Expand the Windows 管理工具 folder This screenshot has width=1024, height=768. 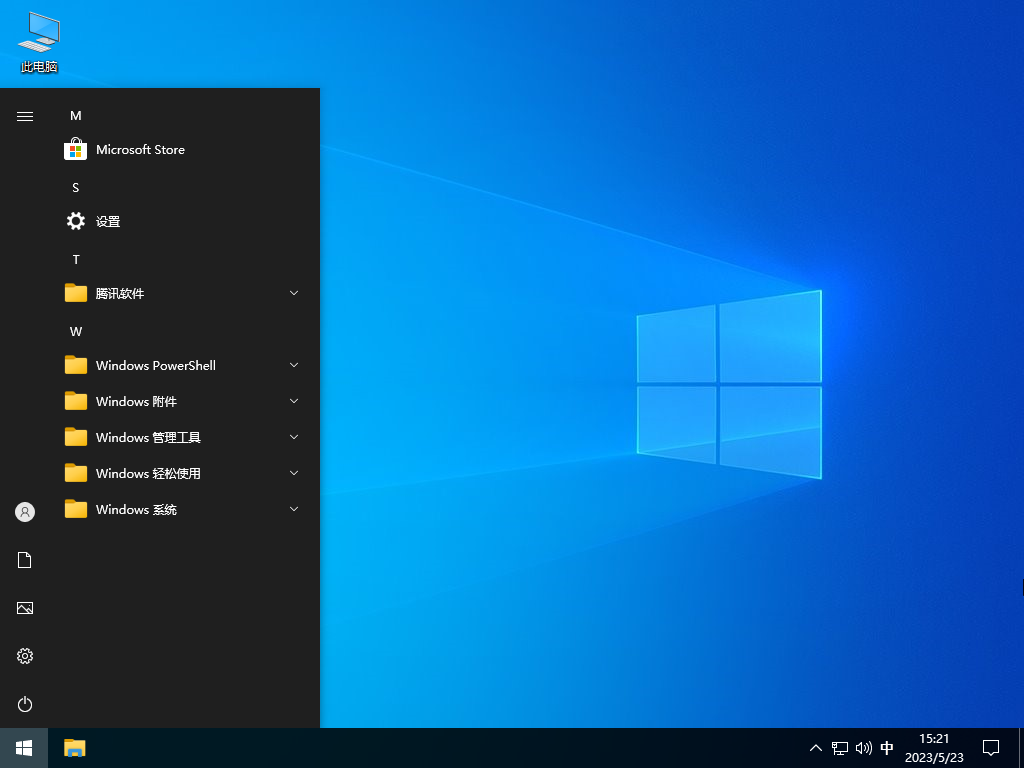pyautogui.click(x=293, y=437)
